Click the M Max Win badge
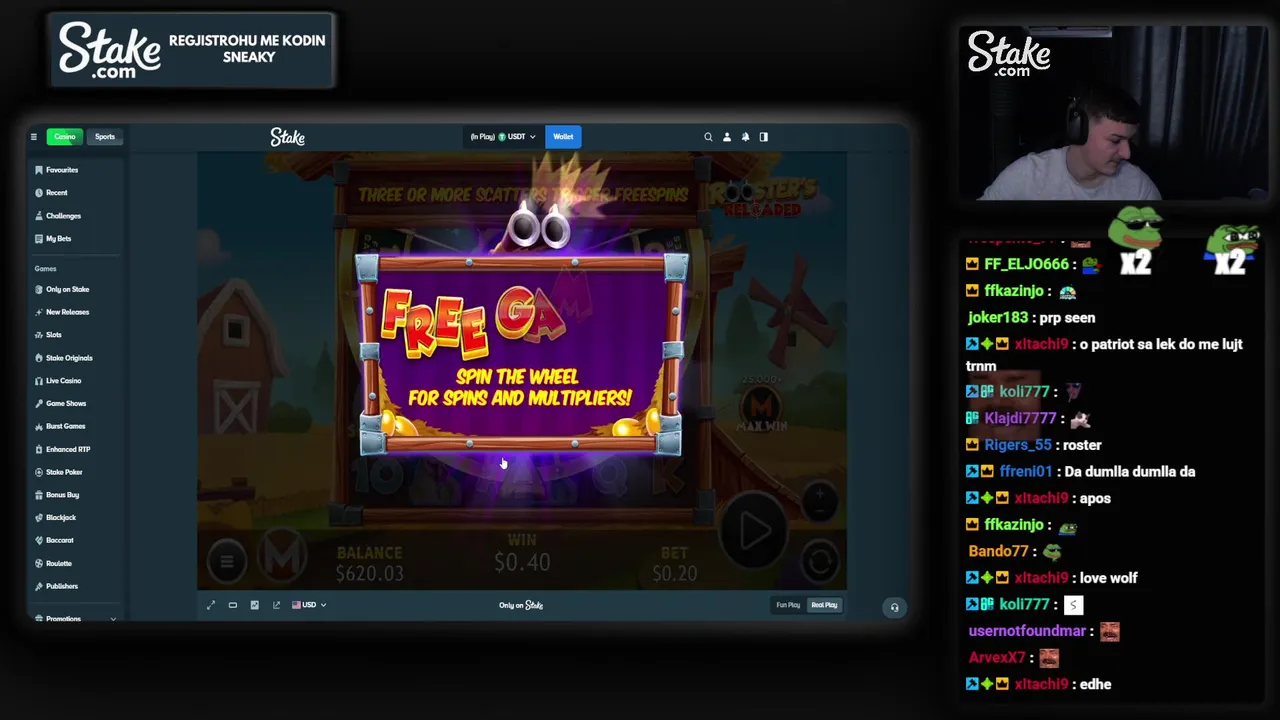The height and width of the screenshot is (720, 1280). (x=764, y=408)
